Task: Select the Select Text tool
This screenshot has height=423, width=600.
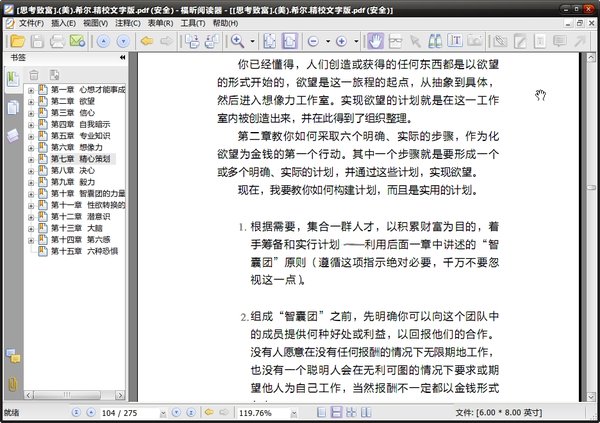Action: pyautogui.click(x=455, y=41)
